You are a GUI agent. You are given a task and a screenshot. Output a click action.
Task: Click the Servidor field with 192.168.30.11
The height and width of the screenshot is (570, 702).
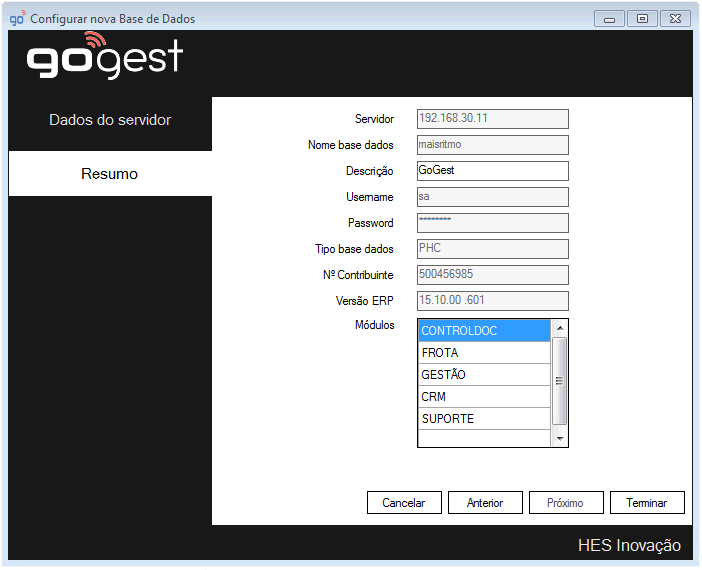(493, 119)
